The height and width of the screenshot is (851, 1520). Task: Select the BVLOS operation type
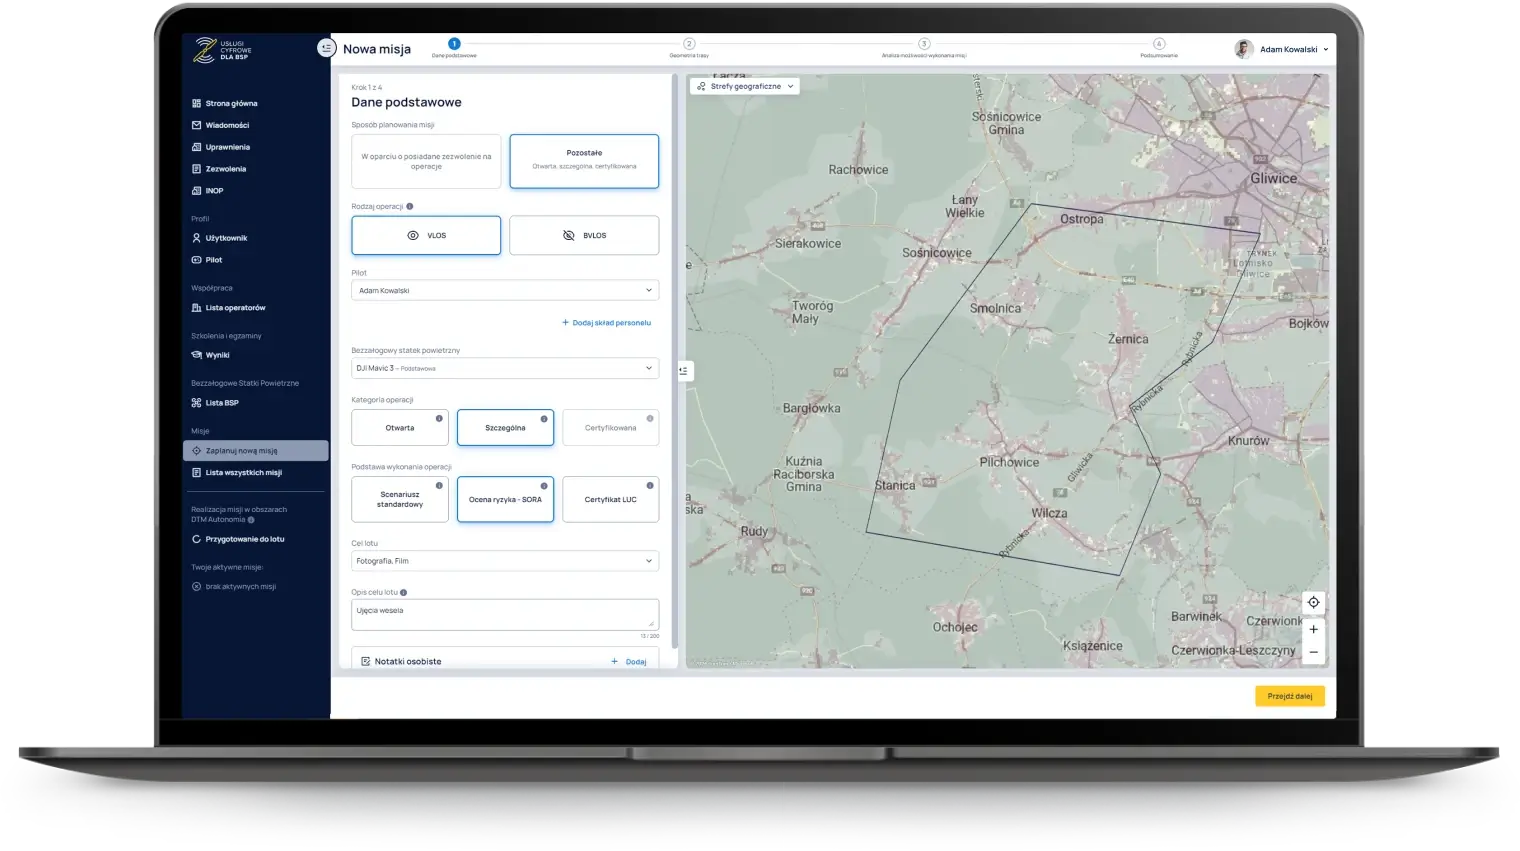point(584,236)
